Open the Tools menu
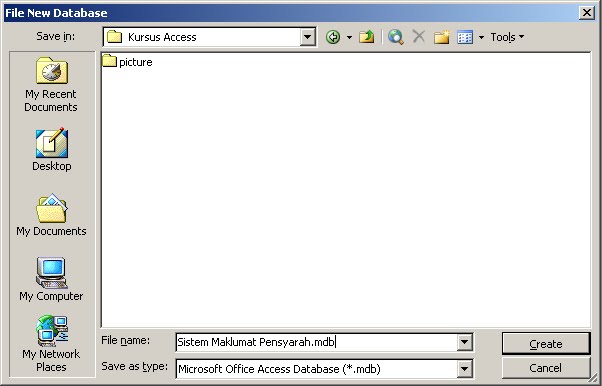 [507, 37]
